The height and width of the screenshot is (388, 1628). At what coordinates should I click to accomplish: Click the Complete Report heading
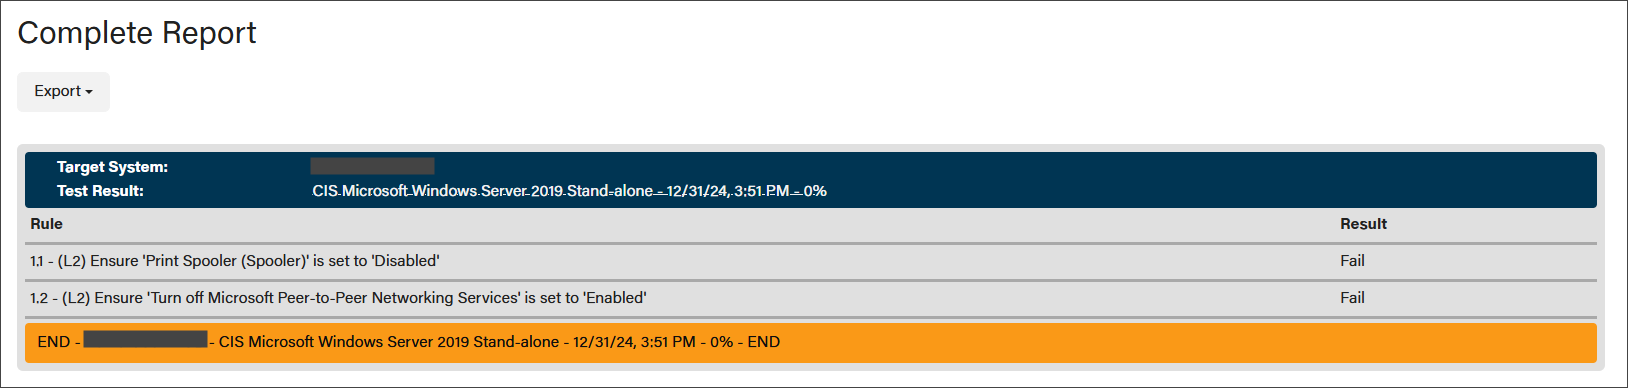click(x=137, y=33)
